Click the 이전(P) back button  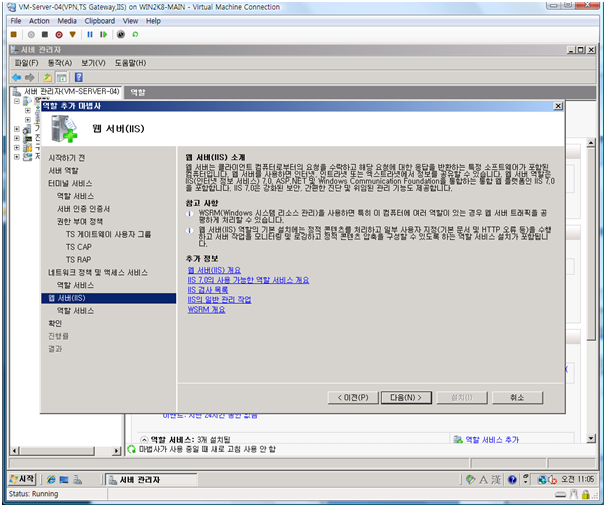tap(352, 397)
